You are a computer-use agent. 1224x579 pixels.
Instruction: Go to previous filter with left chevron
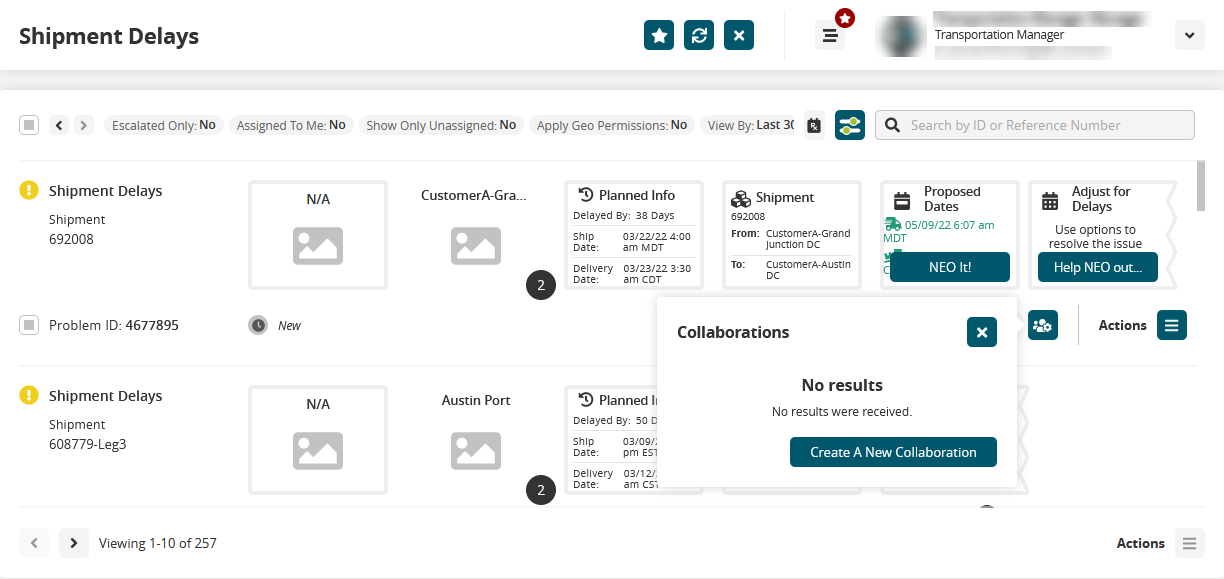tap(59, 125)
